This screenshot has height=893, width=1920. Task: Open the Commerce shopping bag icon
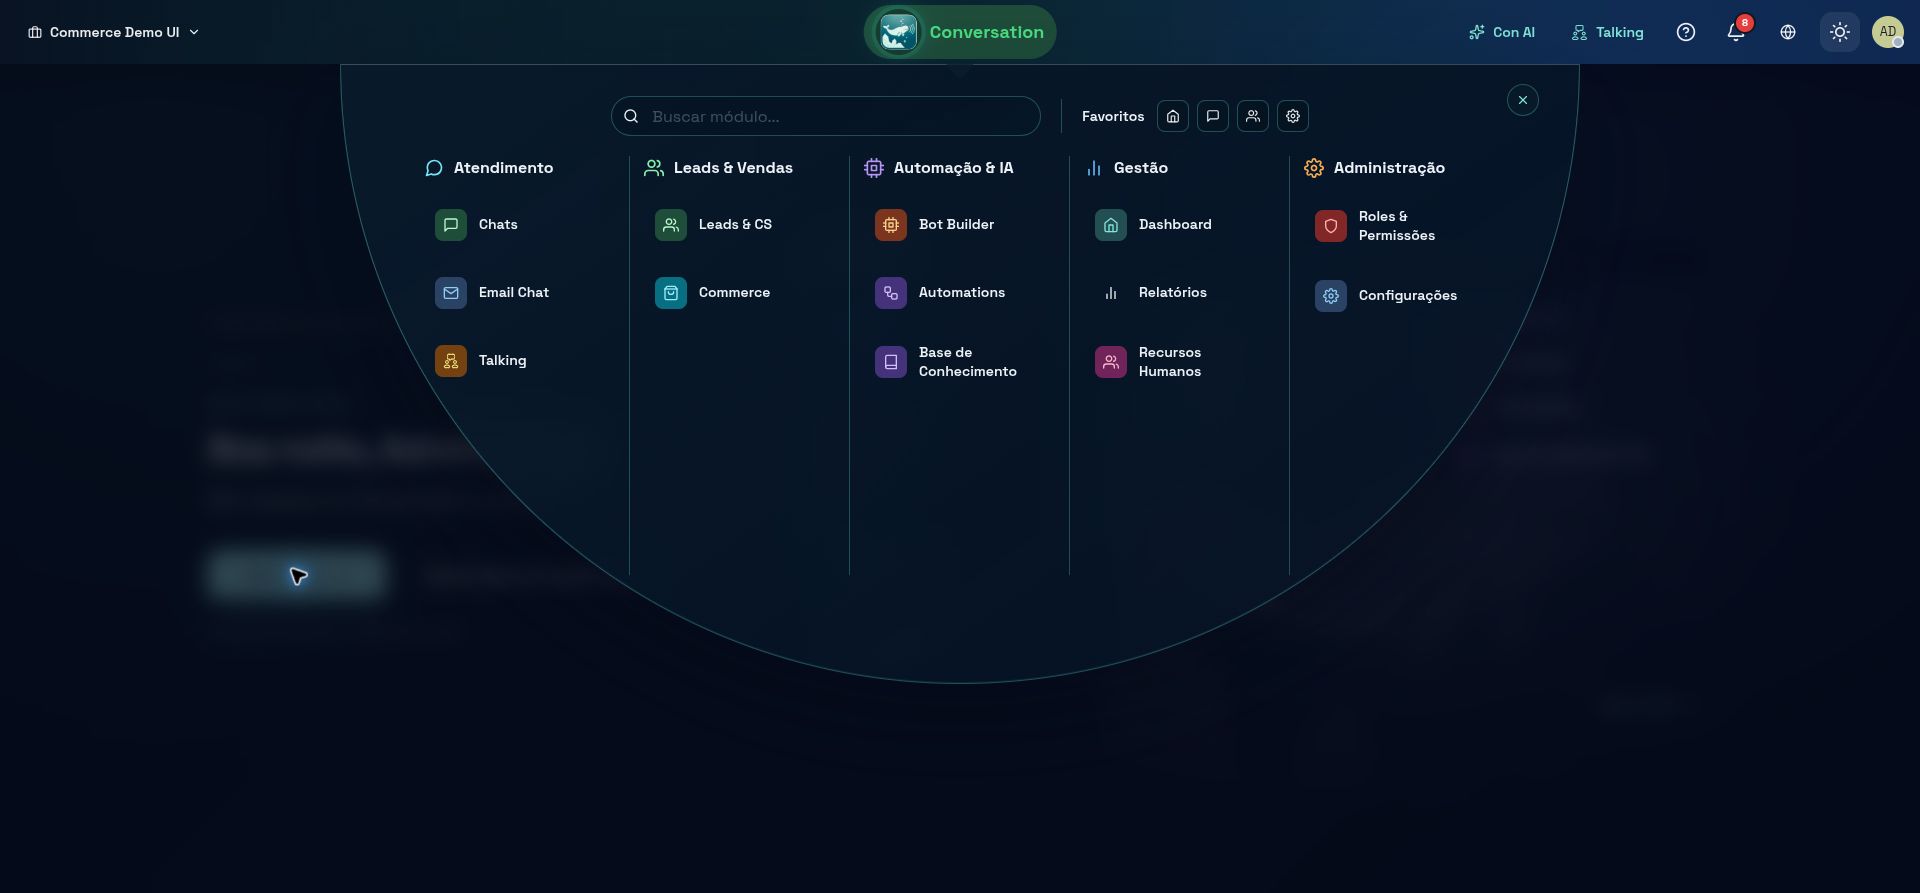click(671, 293)
